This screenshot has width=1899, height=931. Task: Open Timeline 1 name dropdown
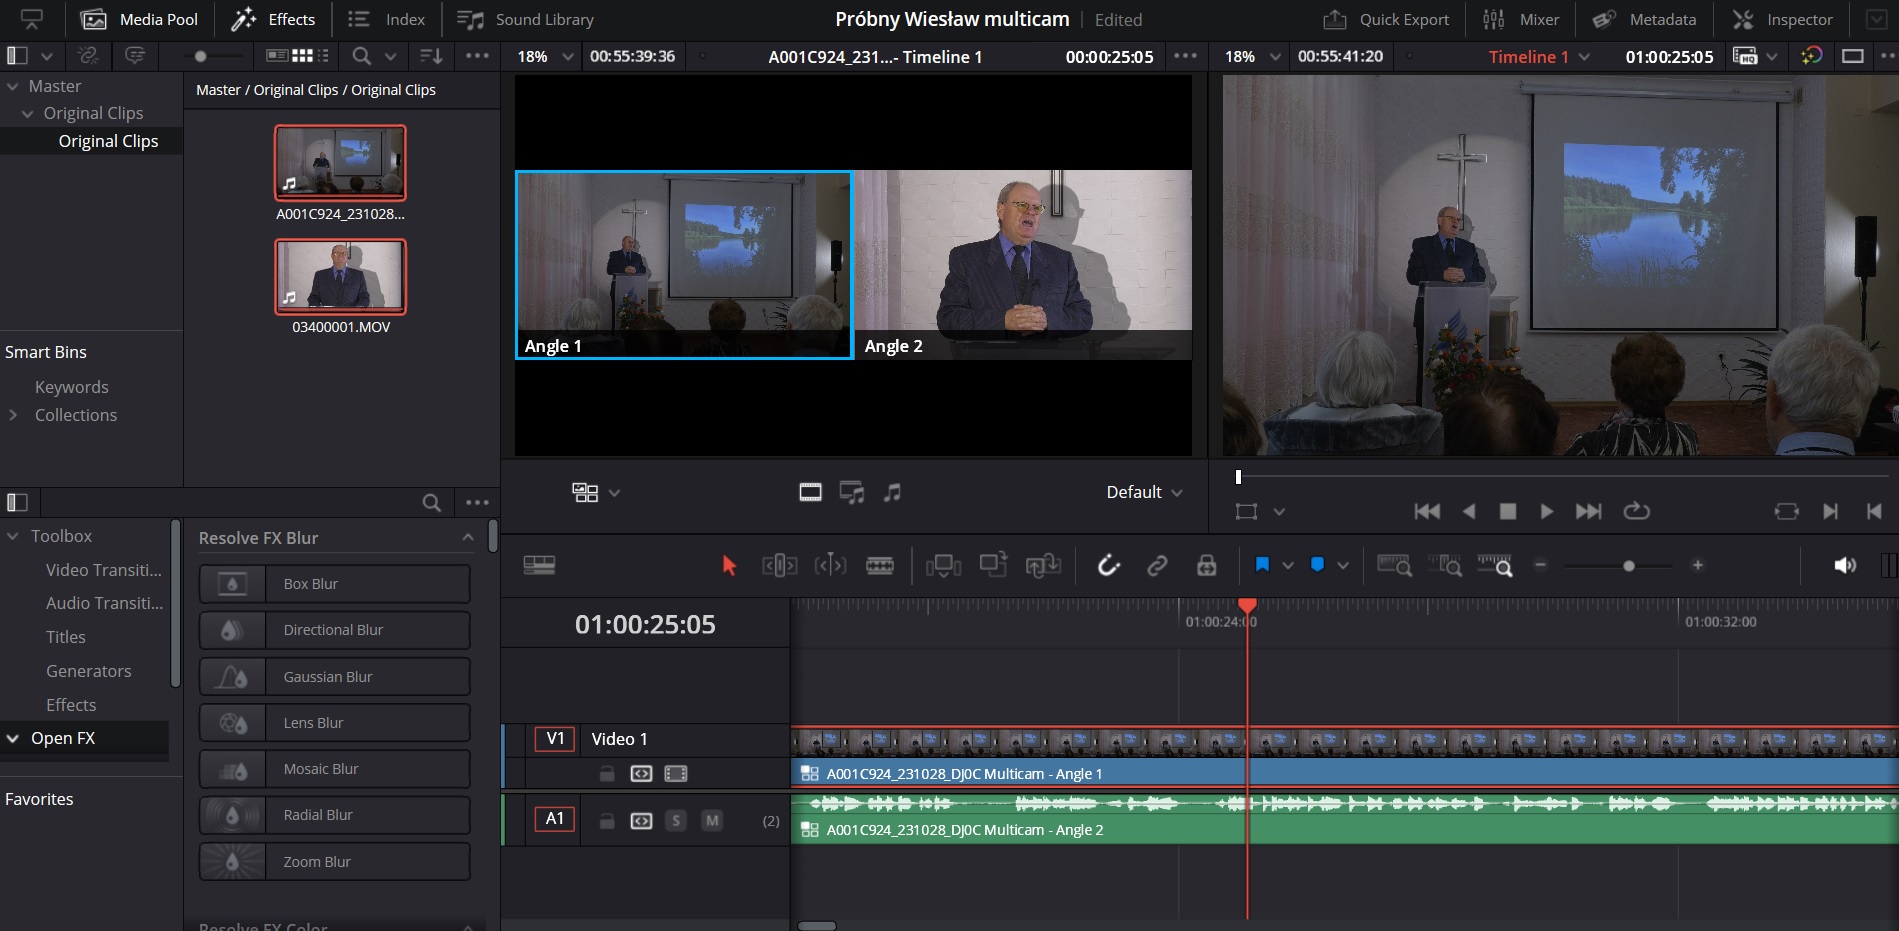1585,57
